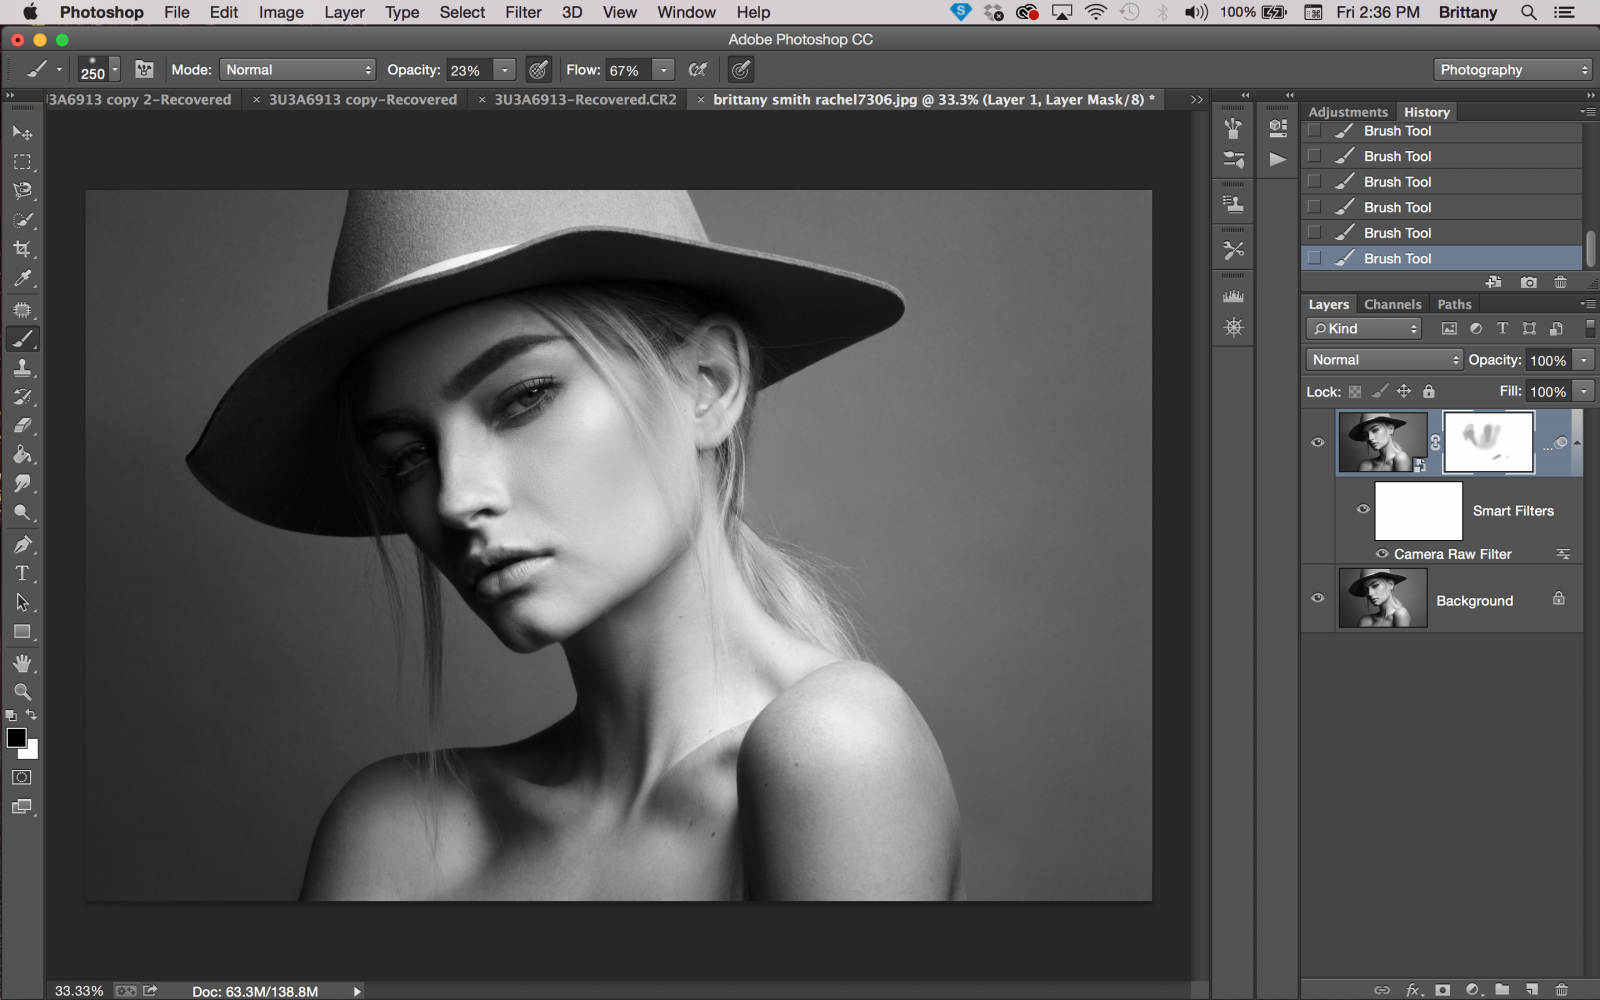Toggle Smart Filters visibility eye
This screenshot has width=1600, height=1000.
(1362, 510)
